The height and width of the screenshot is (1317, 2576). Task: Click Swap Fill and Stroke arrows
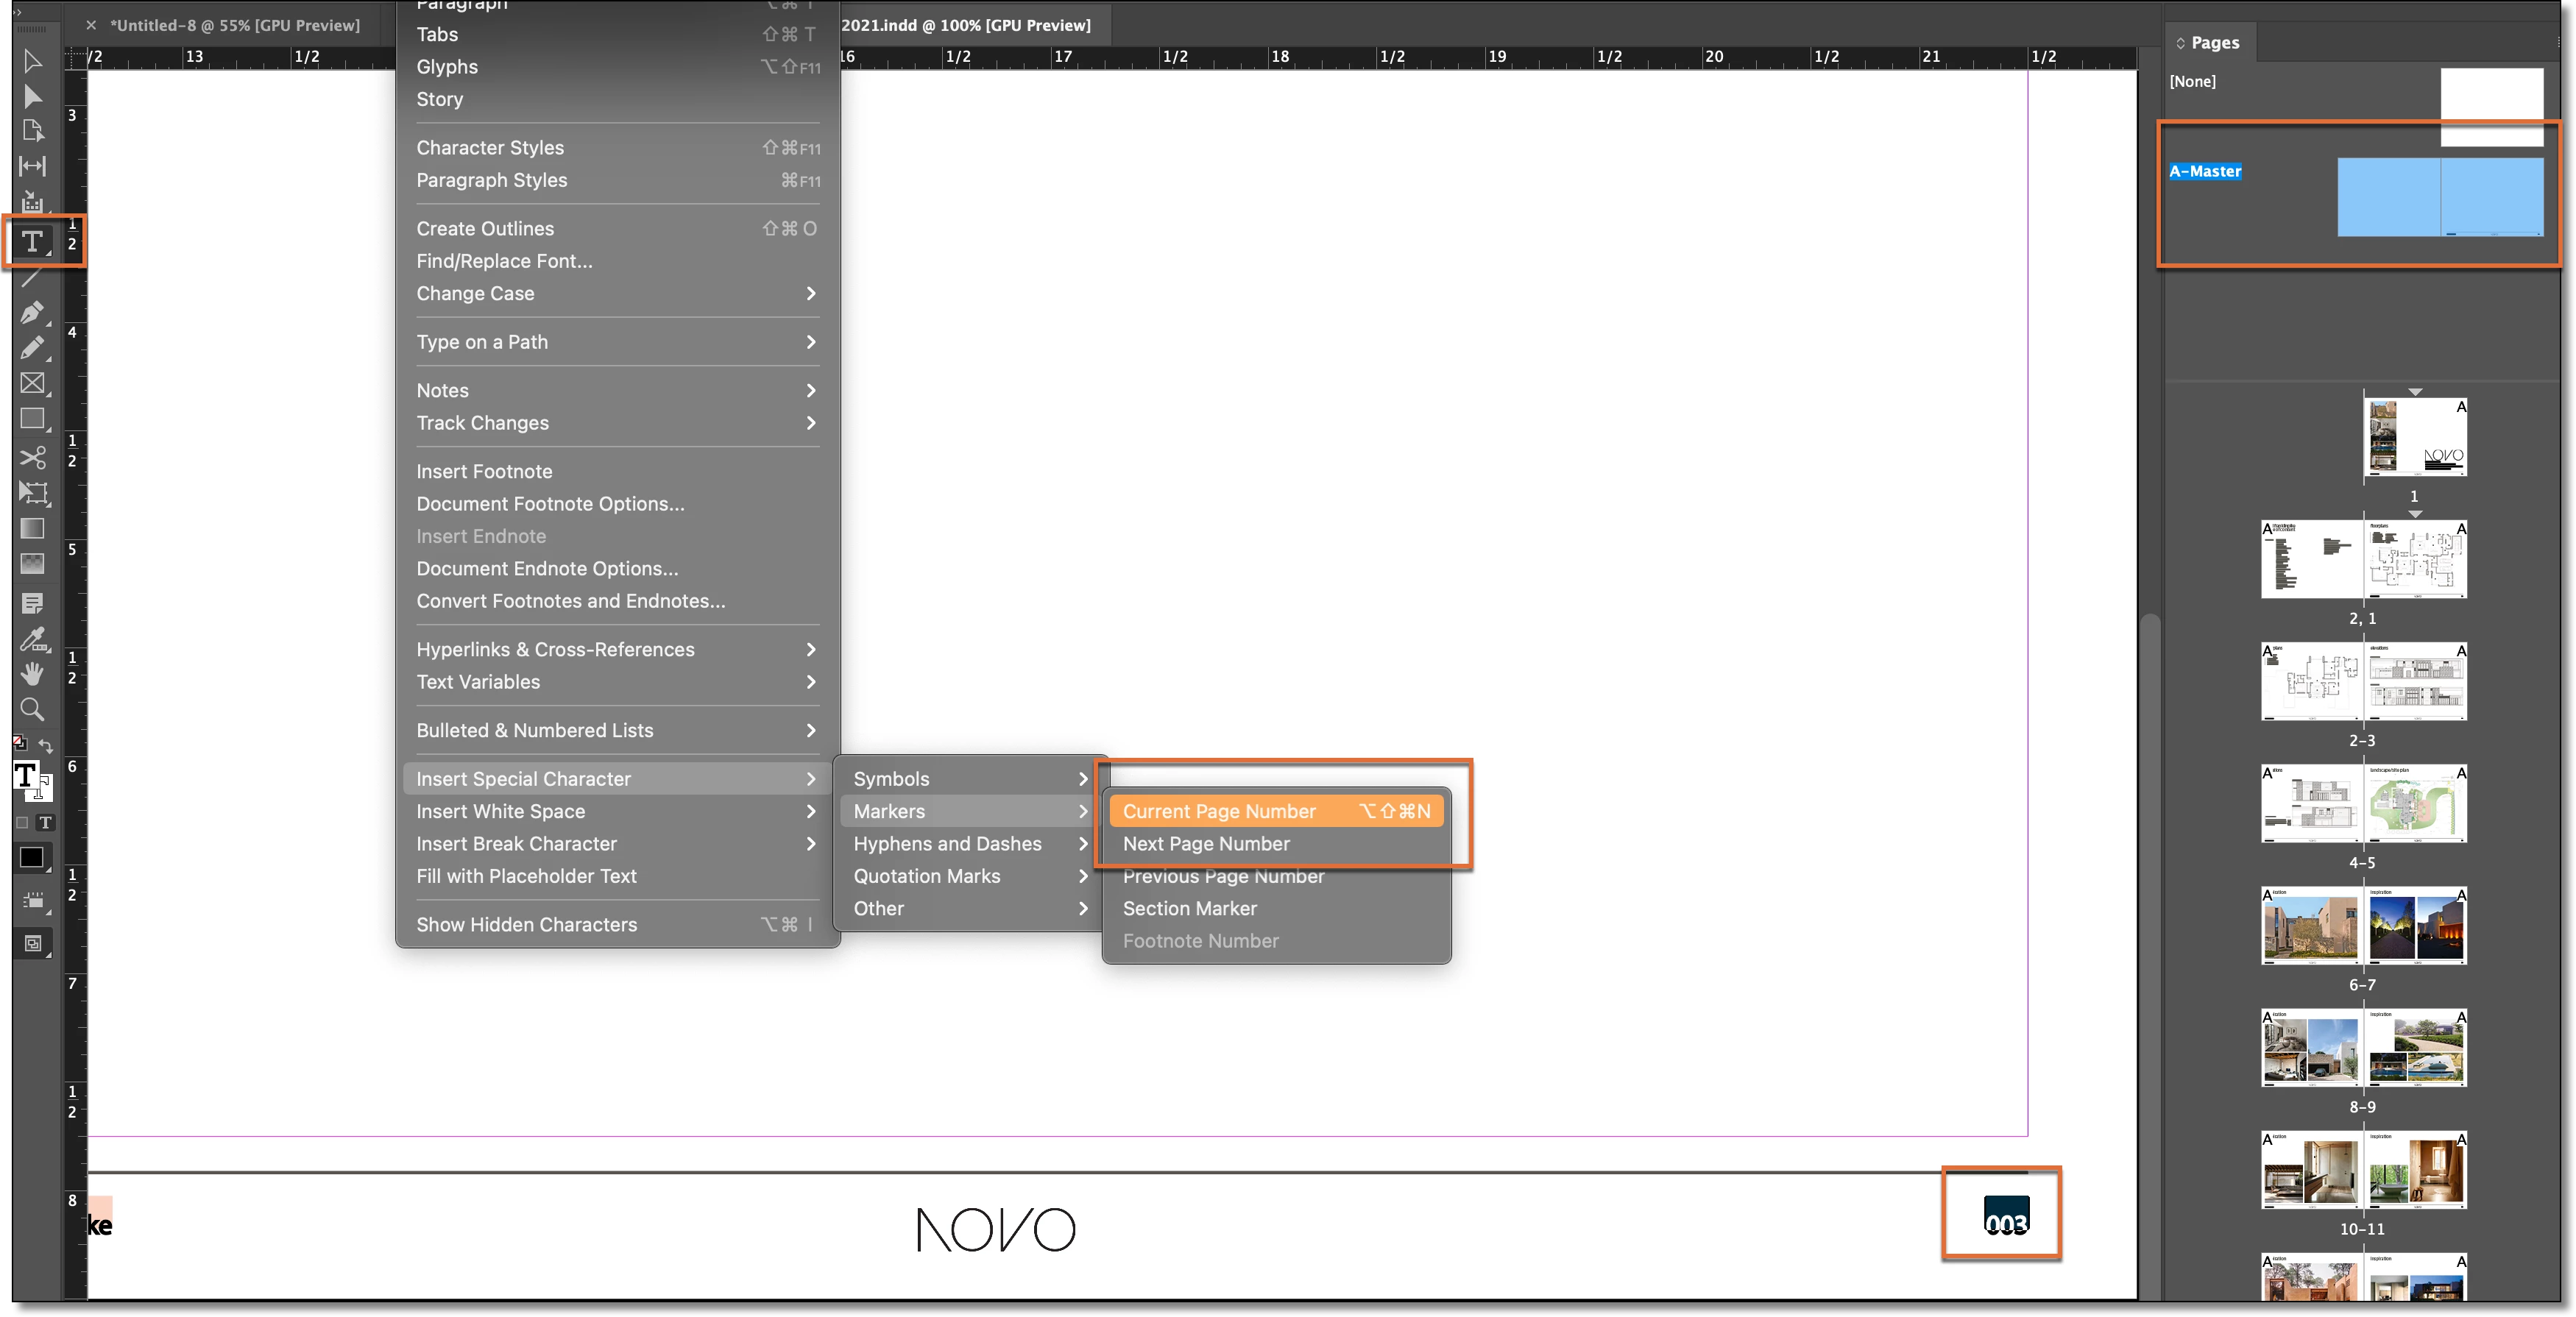46,745
